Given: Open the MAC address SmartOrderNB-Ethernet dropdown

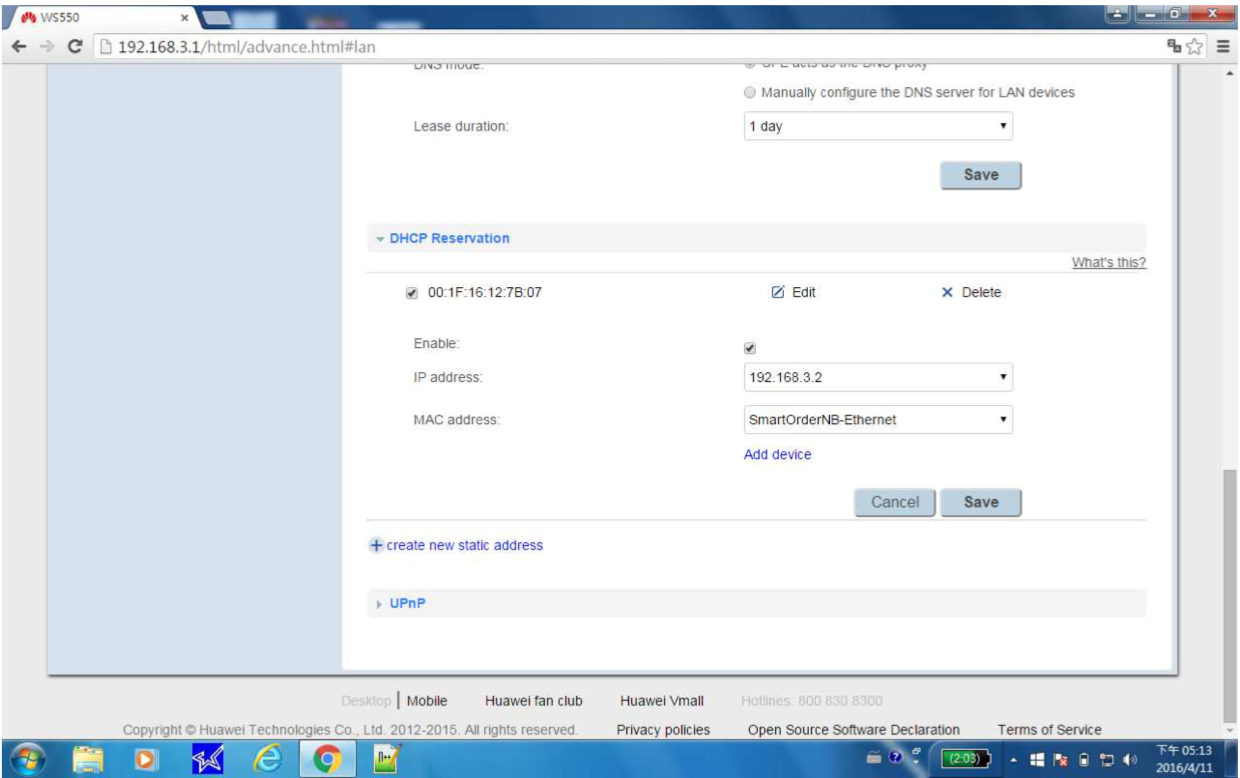Looking at the screenshot, I should 877,420.
